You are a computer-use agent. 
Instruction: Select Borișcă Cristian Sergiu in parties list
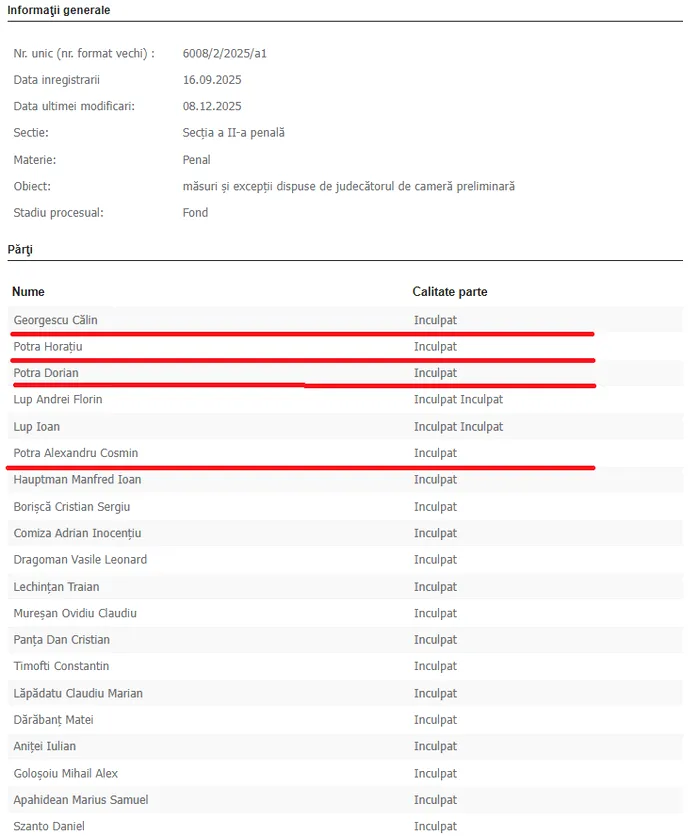point(72,507)
